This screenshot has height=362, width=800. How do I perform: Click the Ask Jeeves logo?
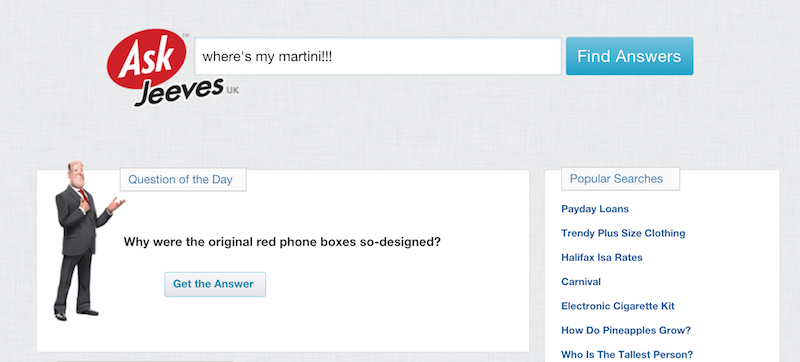point(172,68)
